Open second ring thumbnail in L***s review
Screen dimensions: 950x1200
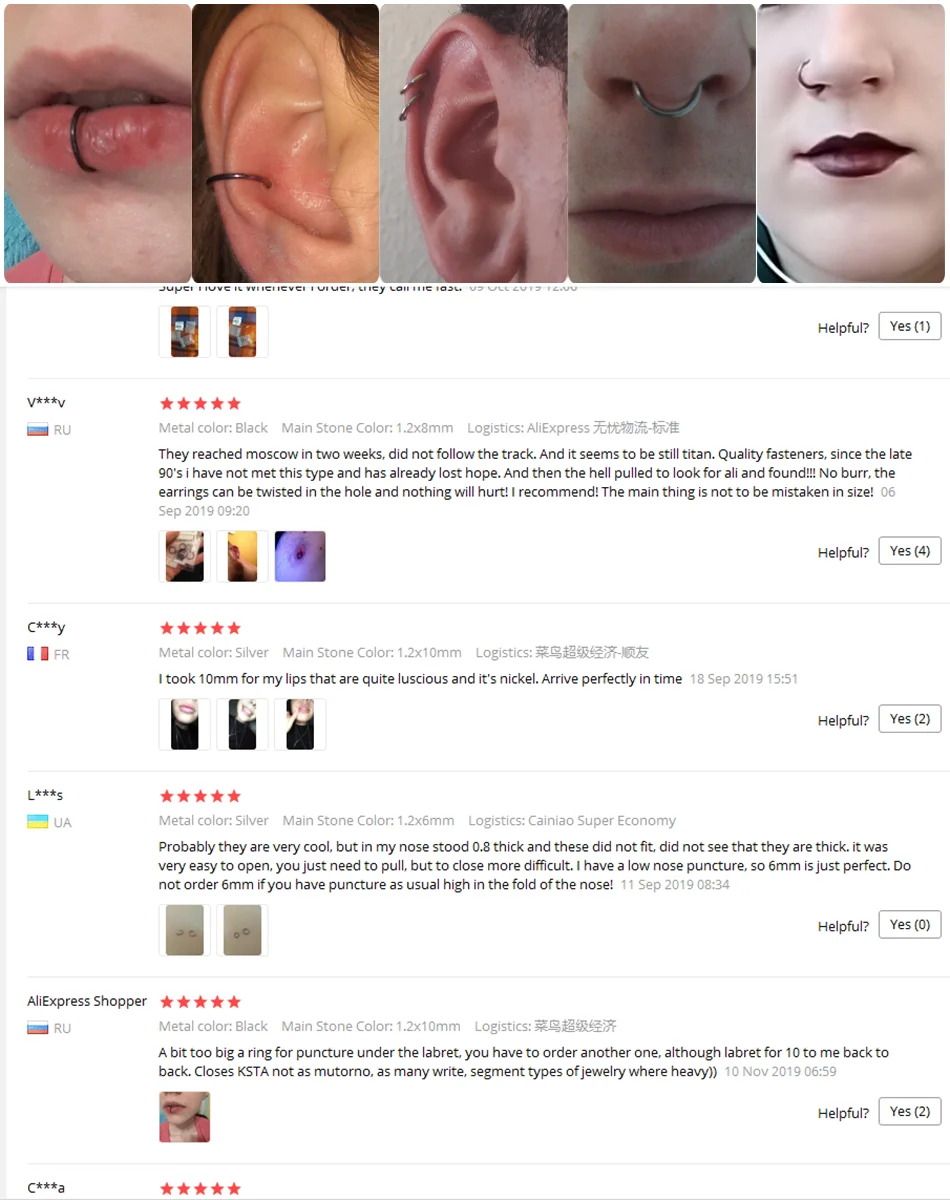(x=242, y=930)
